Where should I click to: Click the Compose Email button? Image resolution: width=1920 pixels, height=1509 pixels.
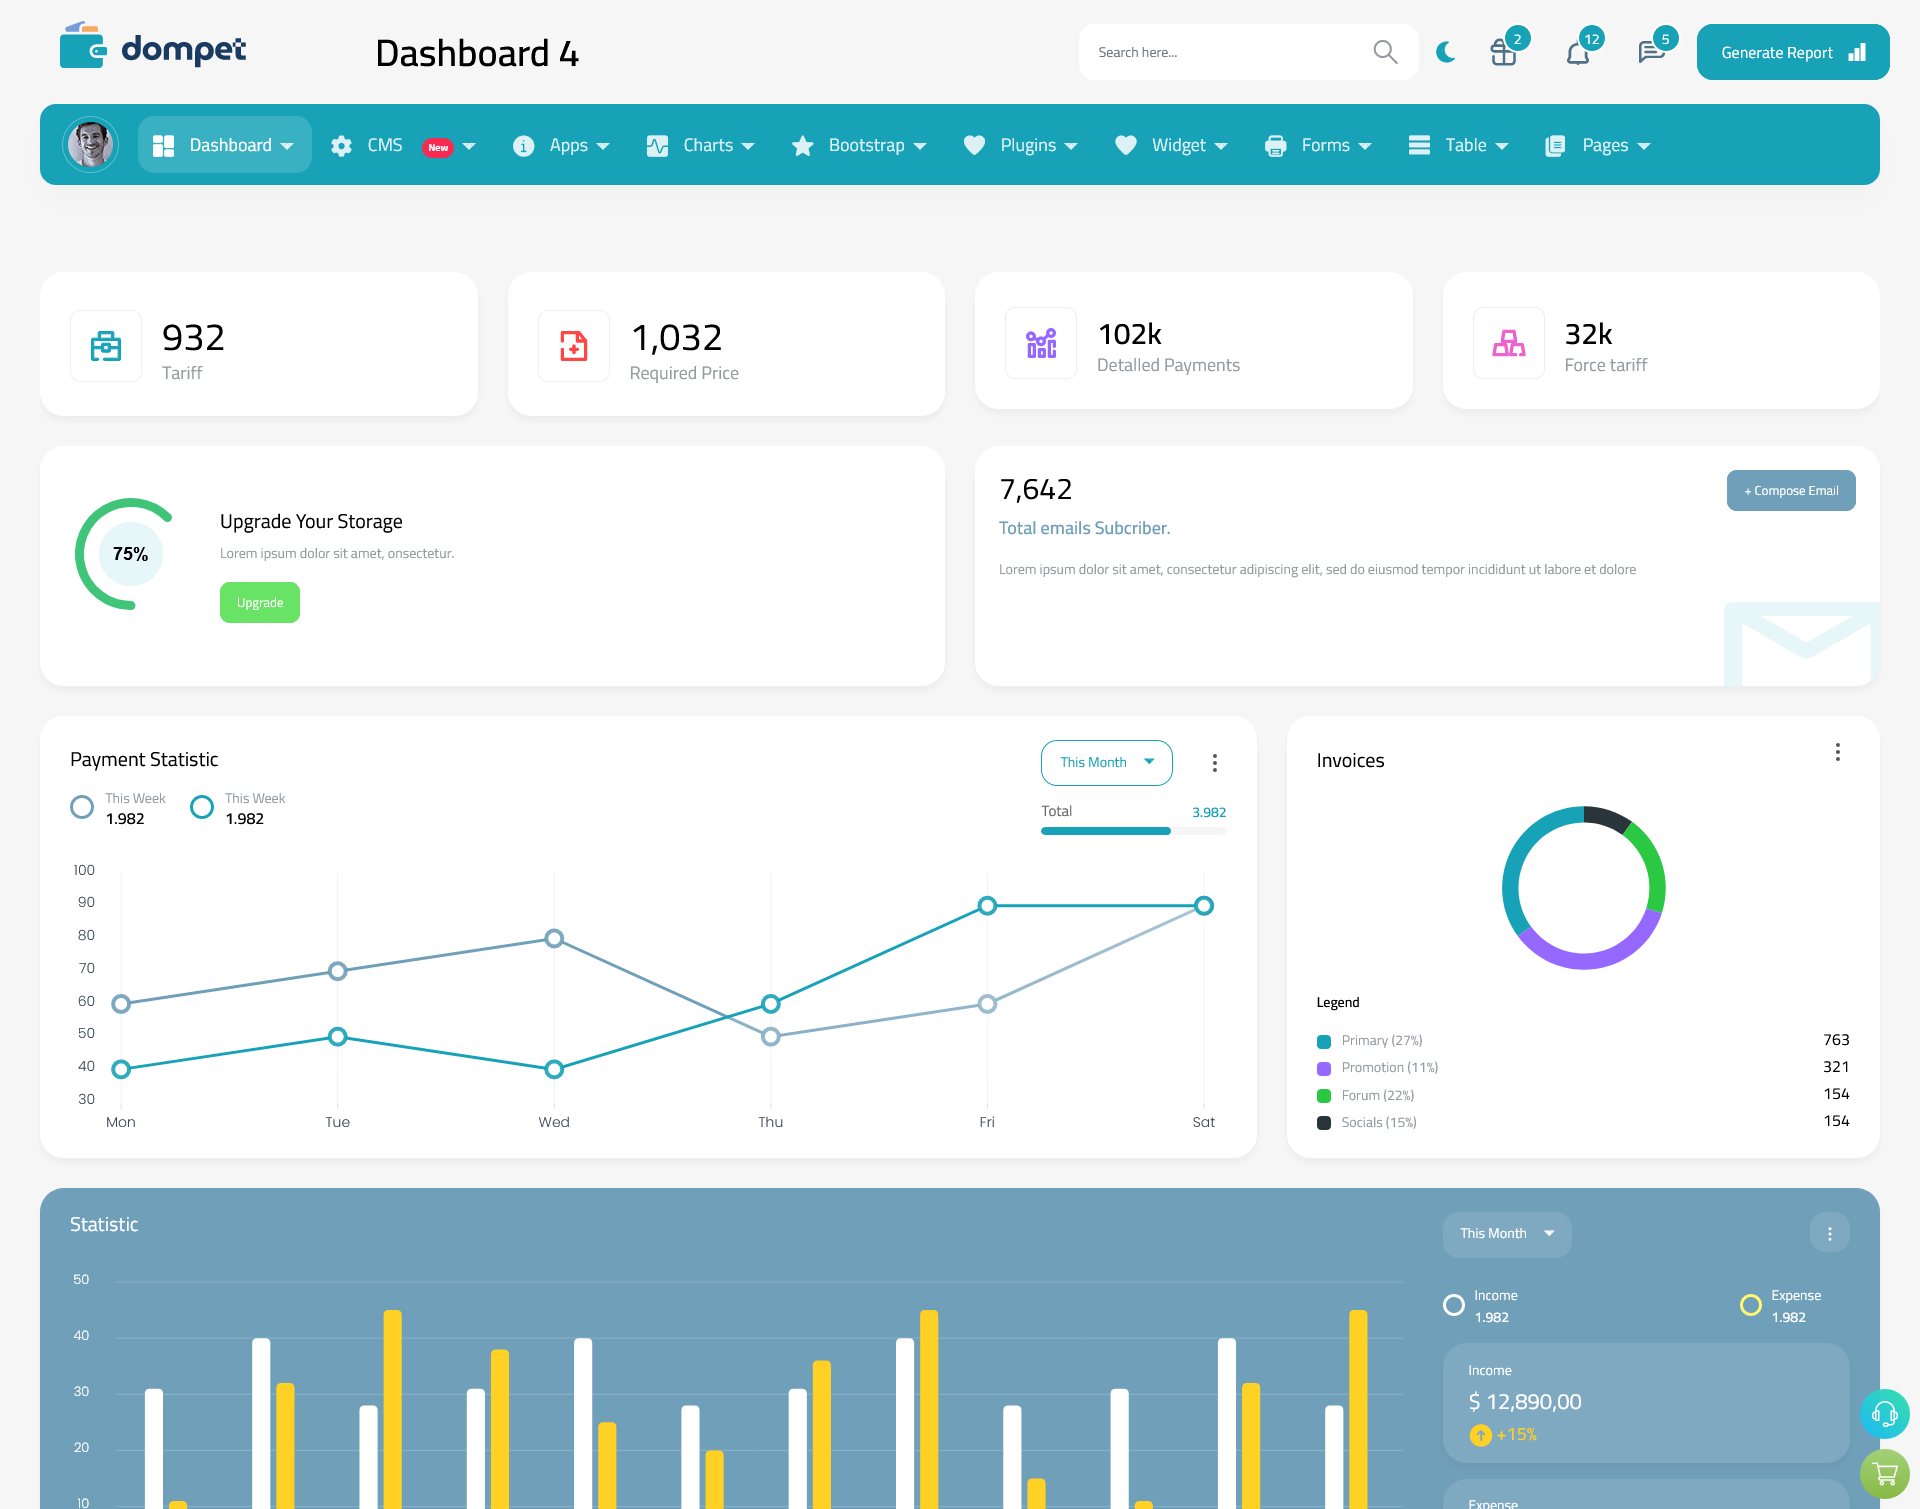[x=1789, y=489]
